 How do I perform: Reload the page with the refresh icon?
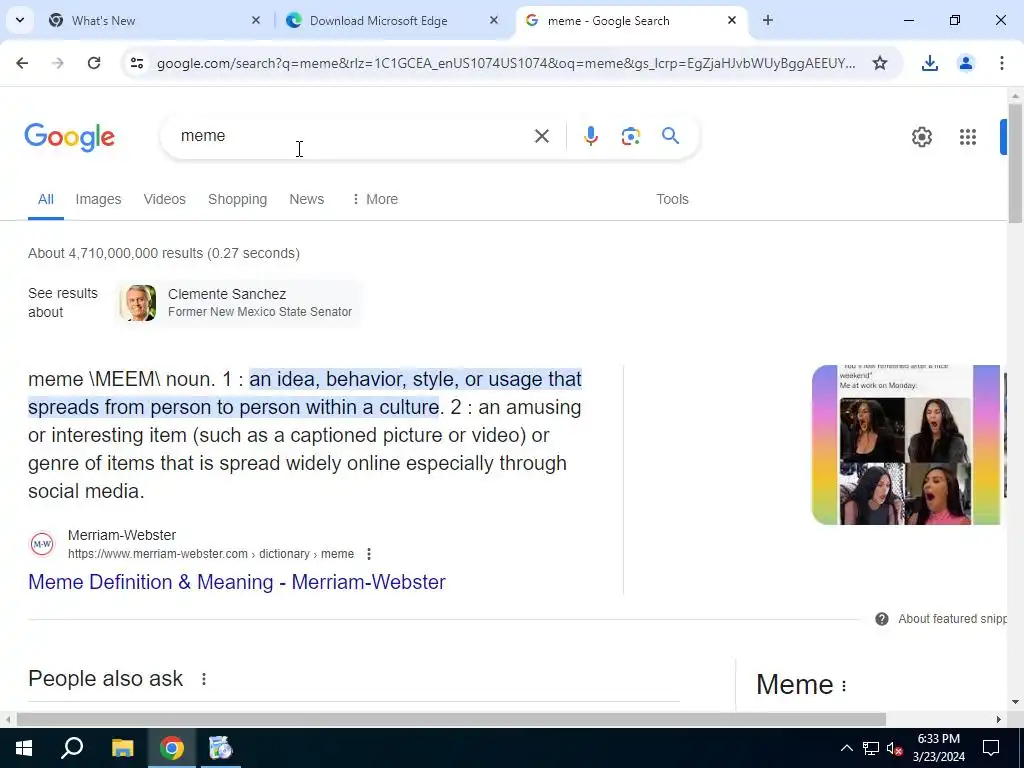[94, 63]
